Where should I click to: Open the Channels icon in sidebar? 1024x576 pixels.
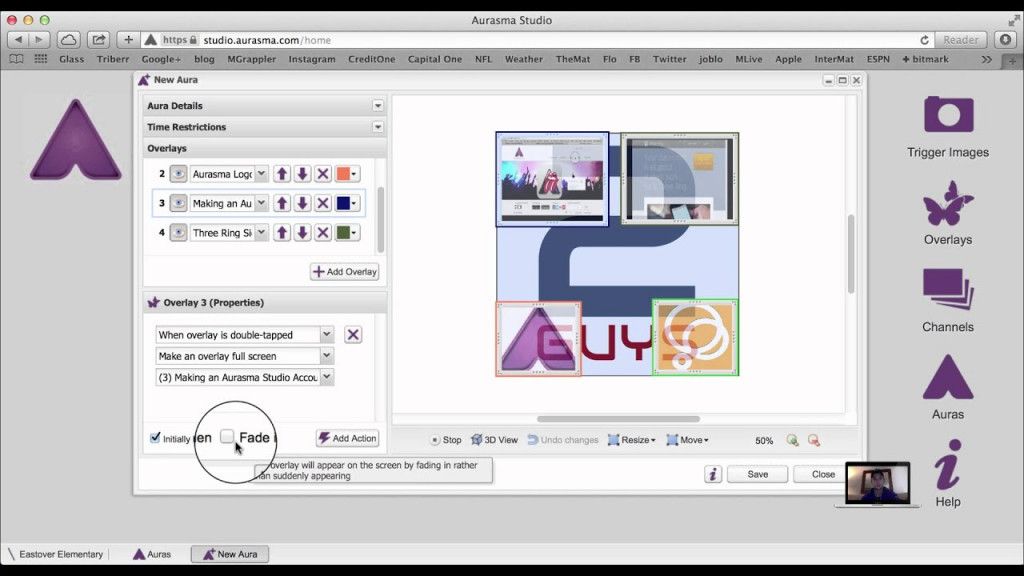pos(948,289)
